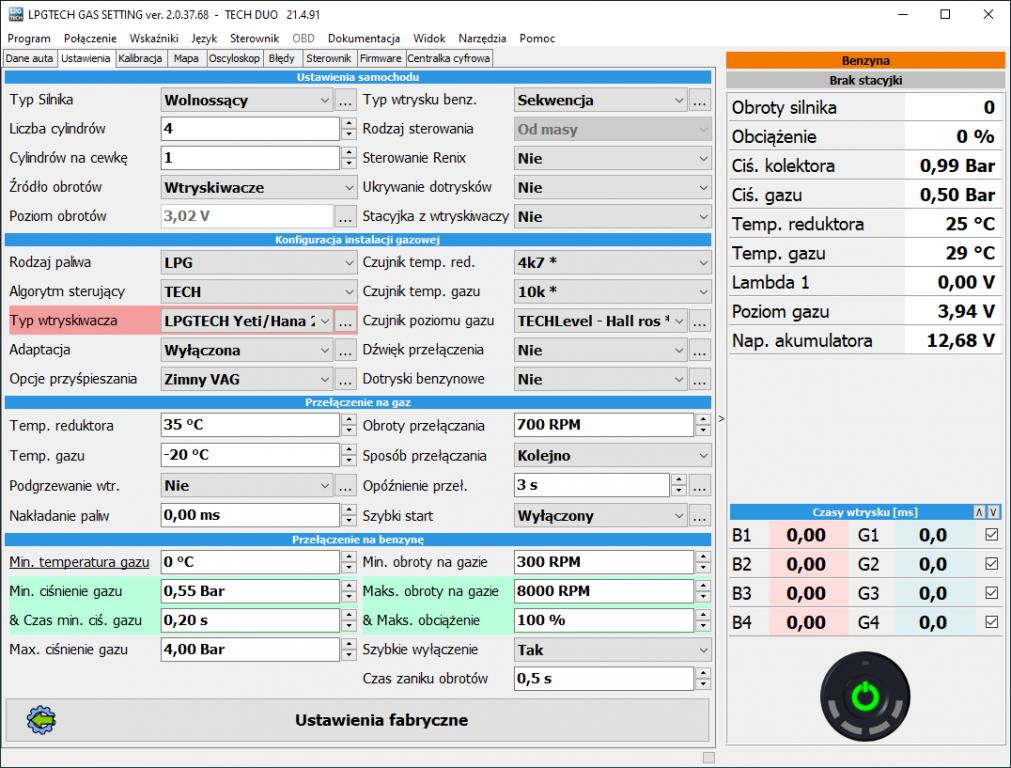Click the Cylindrów na cewkę input field
This screenshot has width=1011, height=768.
coord(250,158)
